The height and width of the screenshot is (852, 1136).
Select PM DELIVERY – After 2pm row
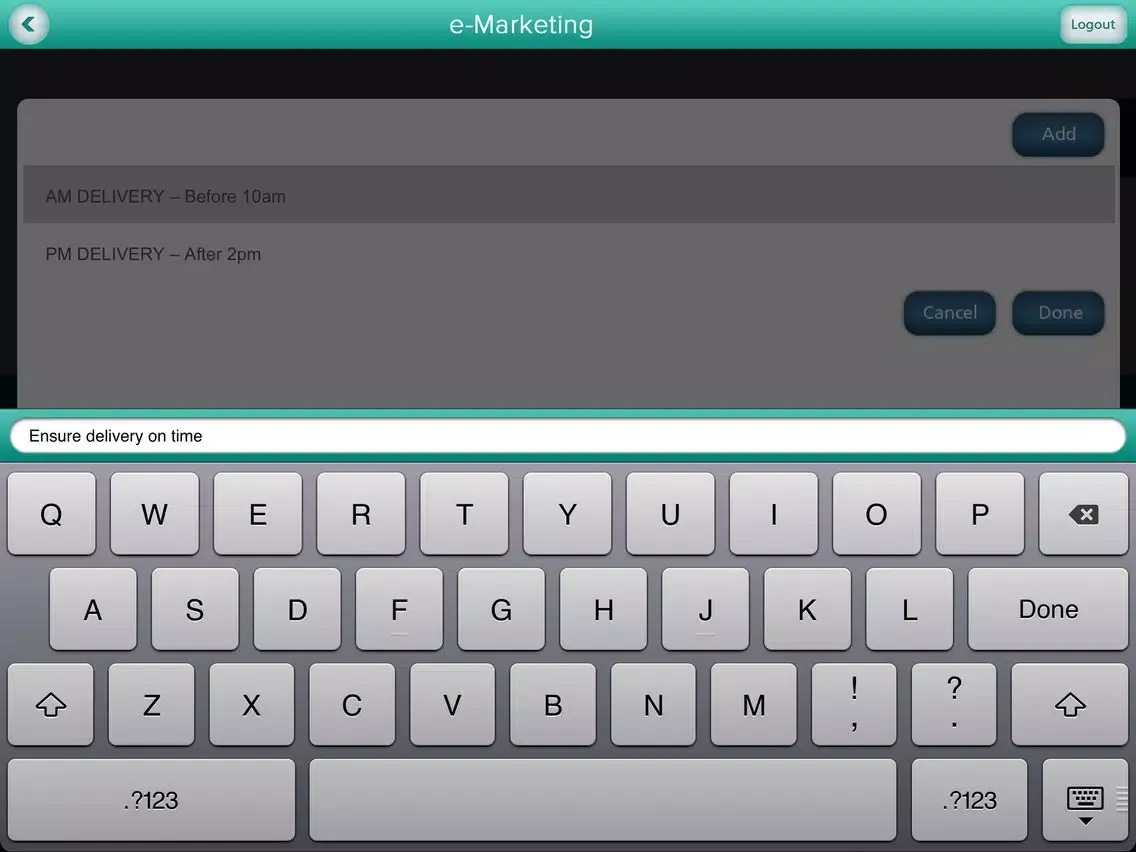[569, 254]
